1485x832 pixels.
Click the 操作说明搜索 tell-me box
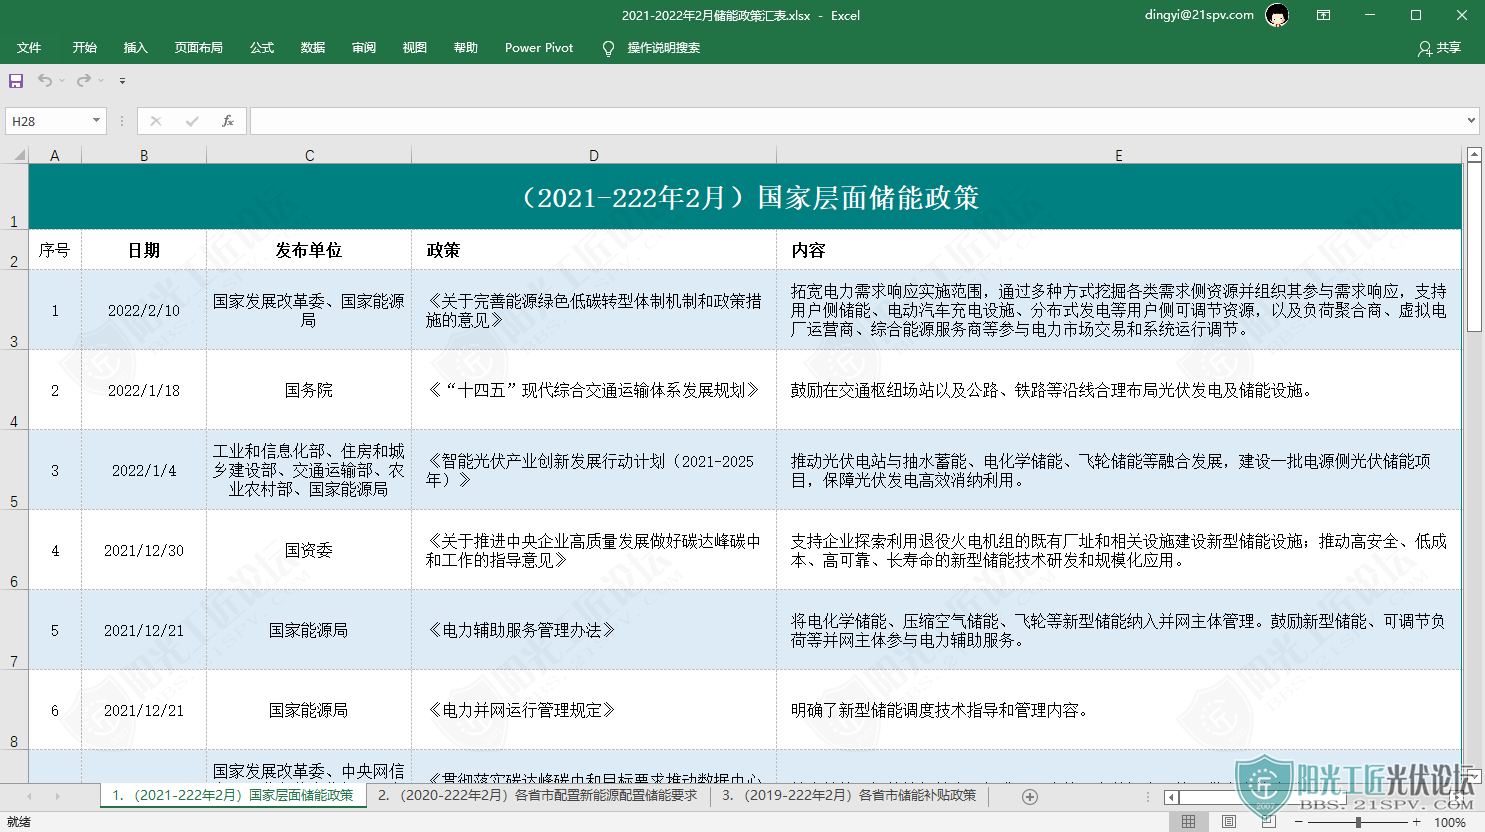click(x=664, y=48)
